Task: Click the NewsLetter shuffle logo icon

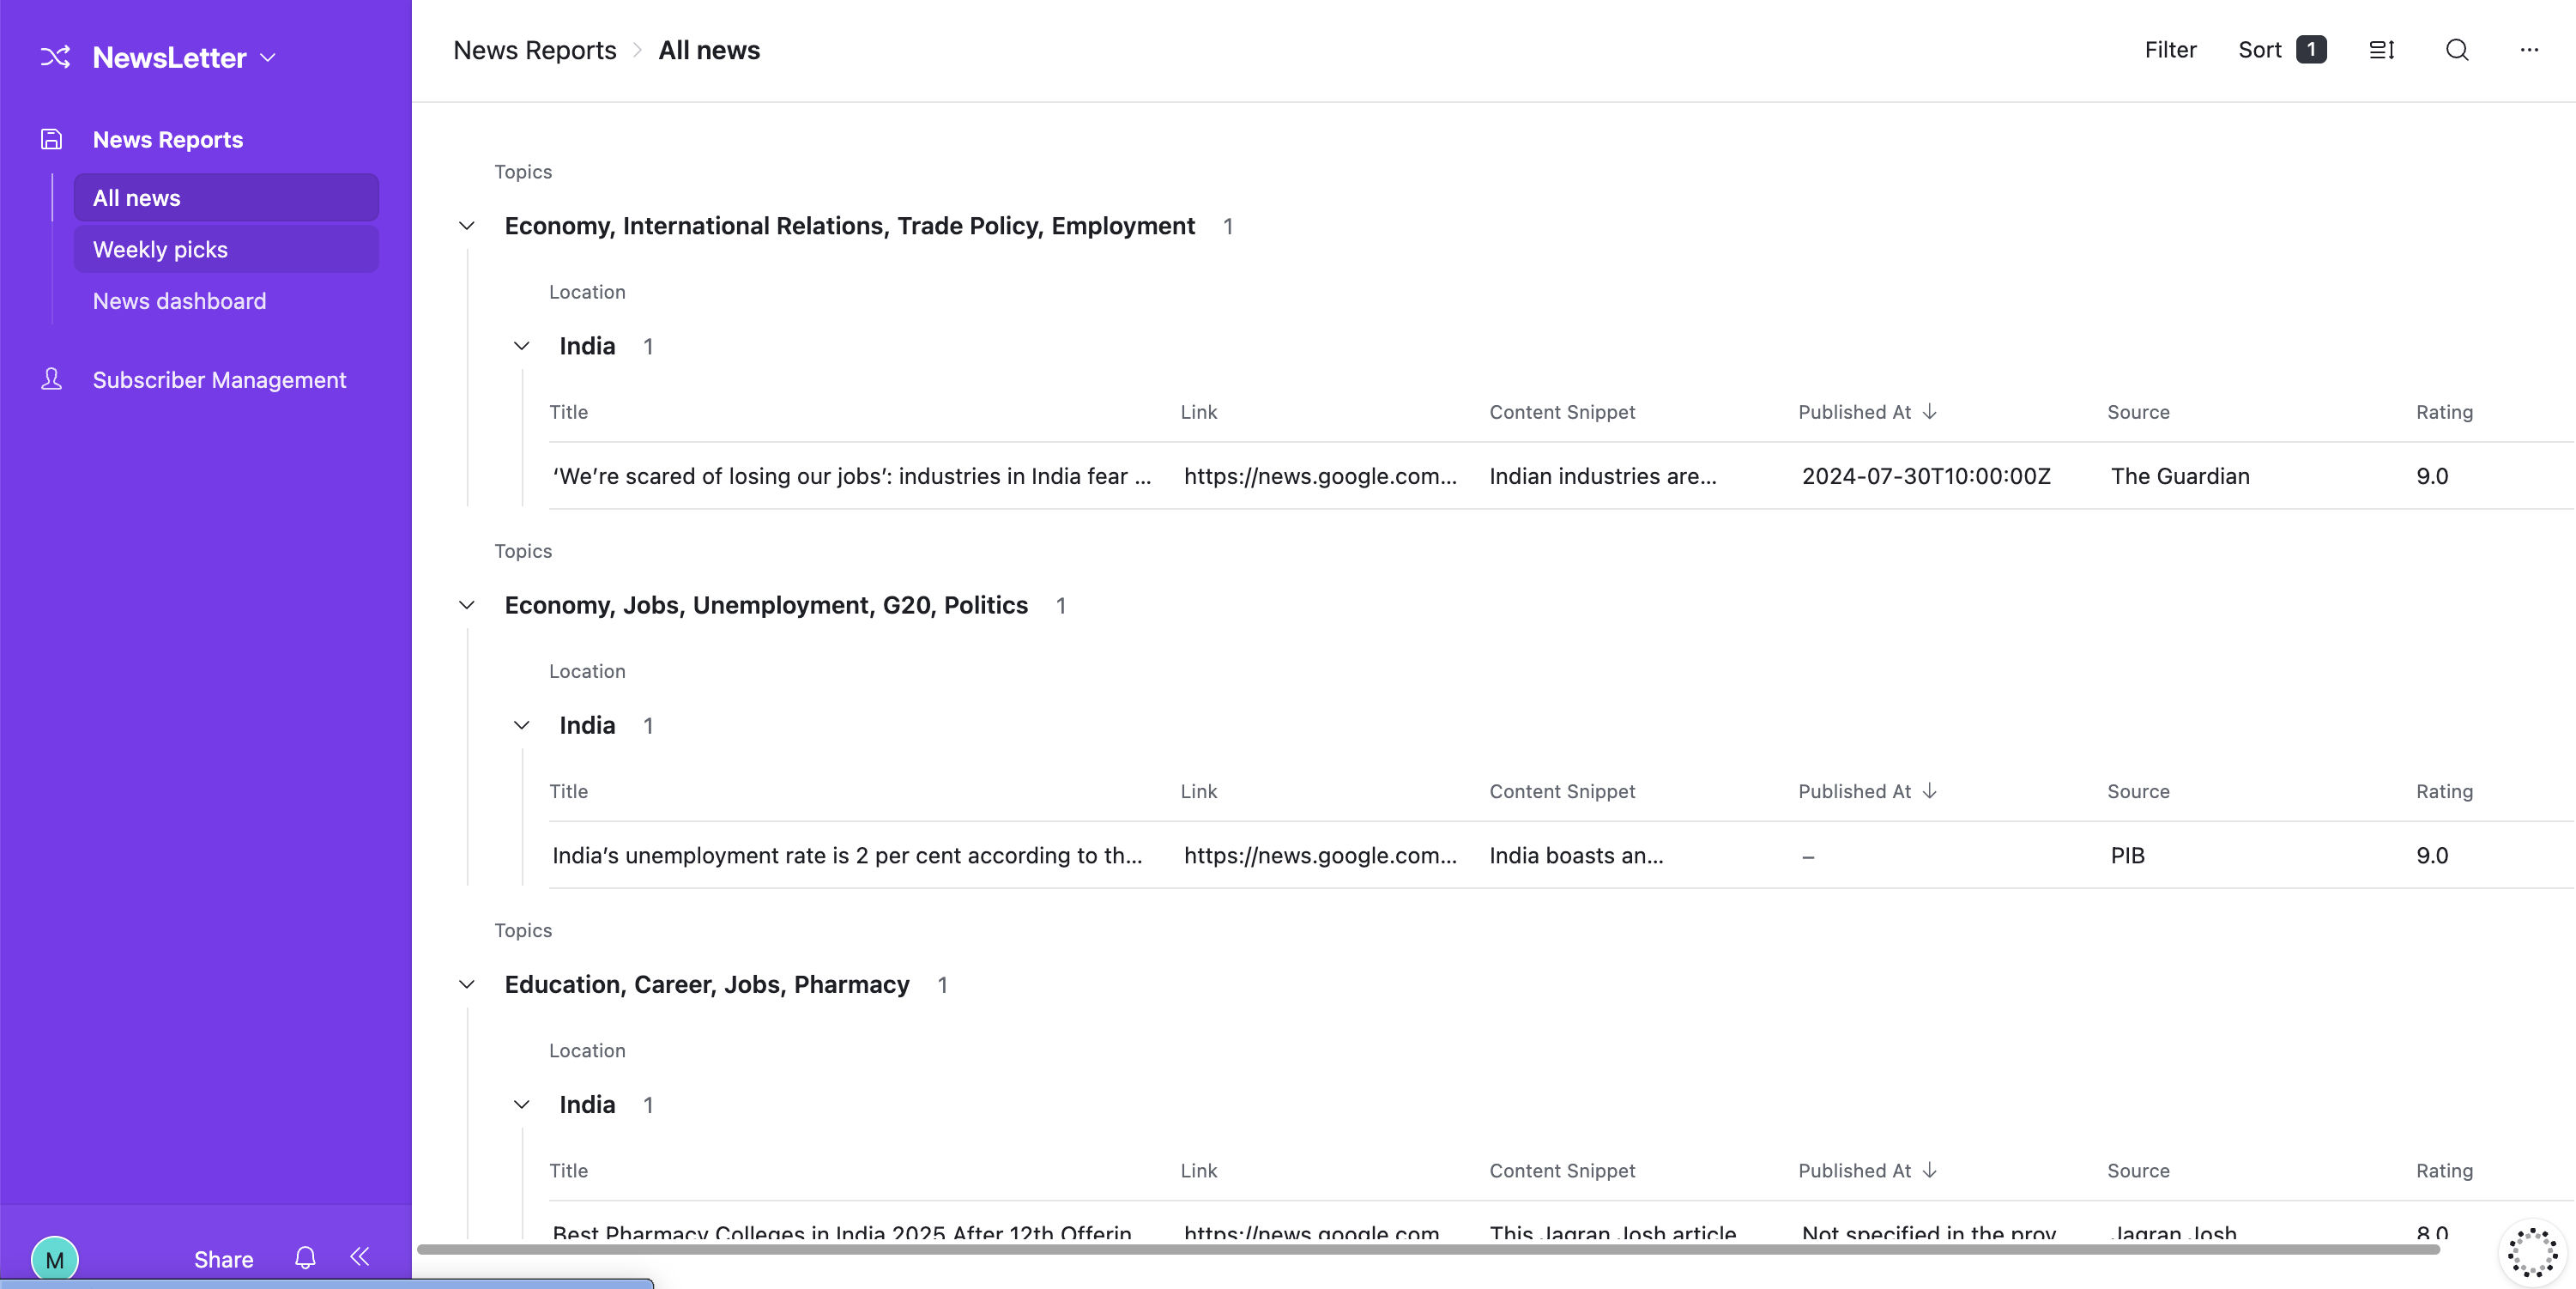Action: (x=55, y=57)
